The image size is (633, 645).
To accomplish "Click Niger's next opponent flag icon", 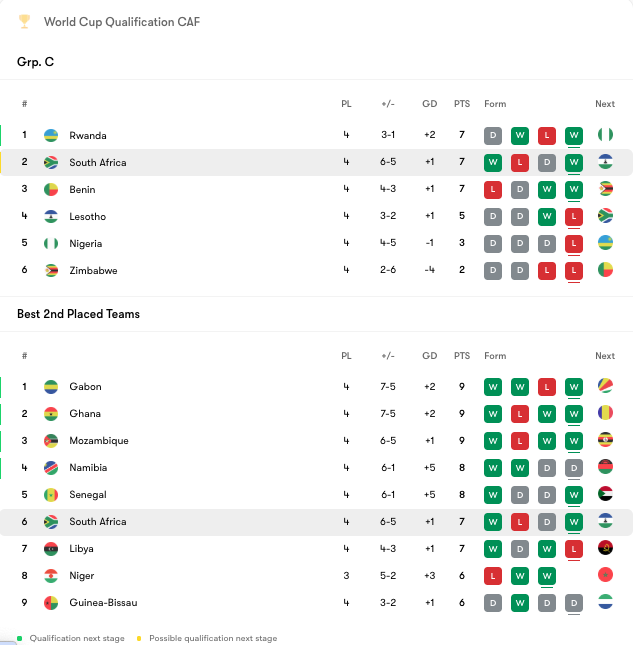I will [x=605, y=576].
